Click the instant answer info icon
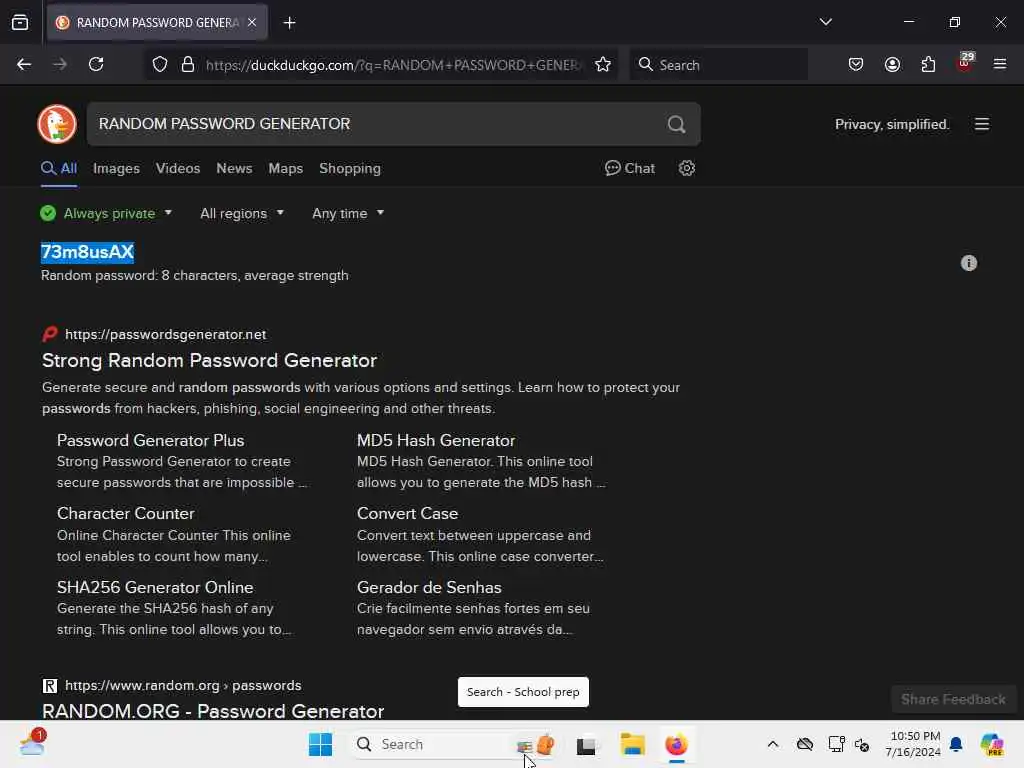This screenshot has height=768, width=1024. pyautogui.click(x=968, y=263)
